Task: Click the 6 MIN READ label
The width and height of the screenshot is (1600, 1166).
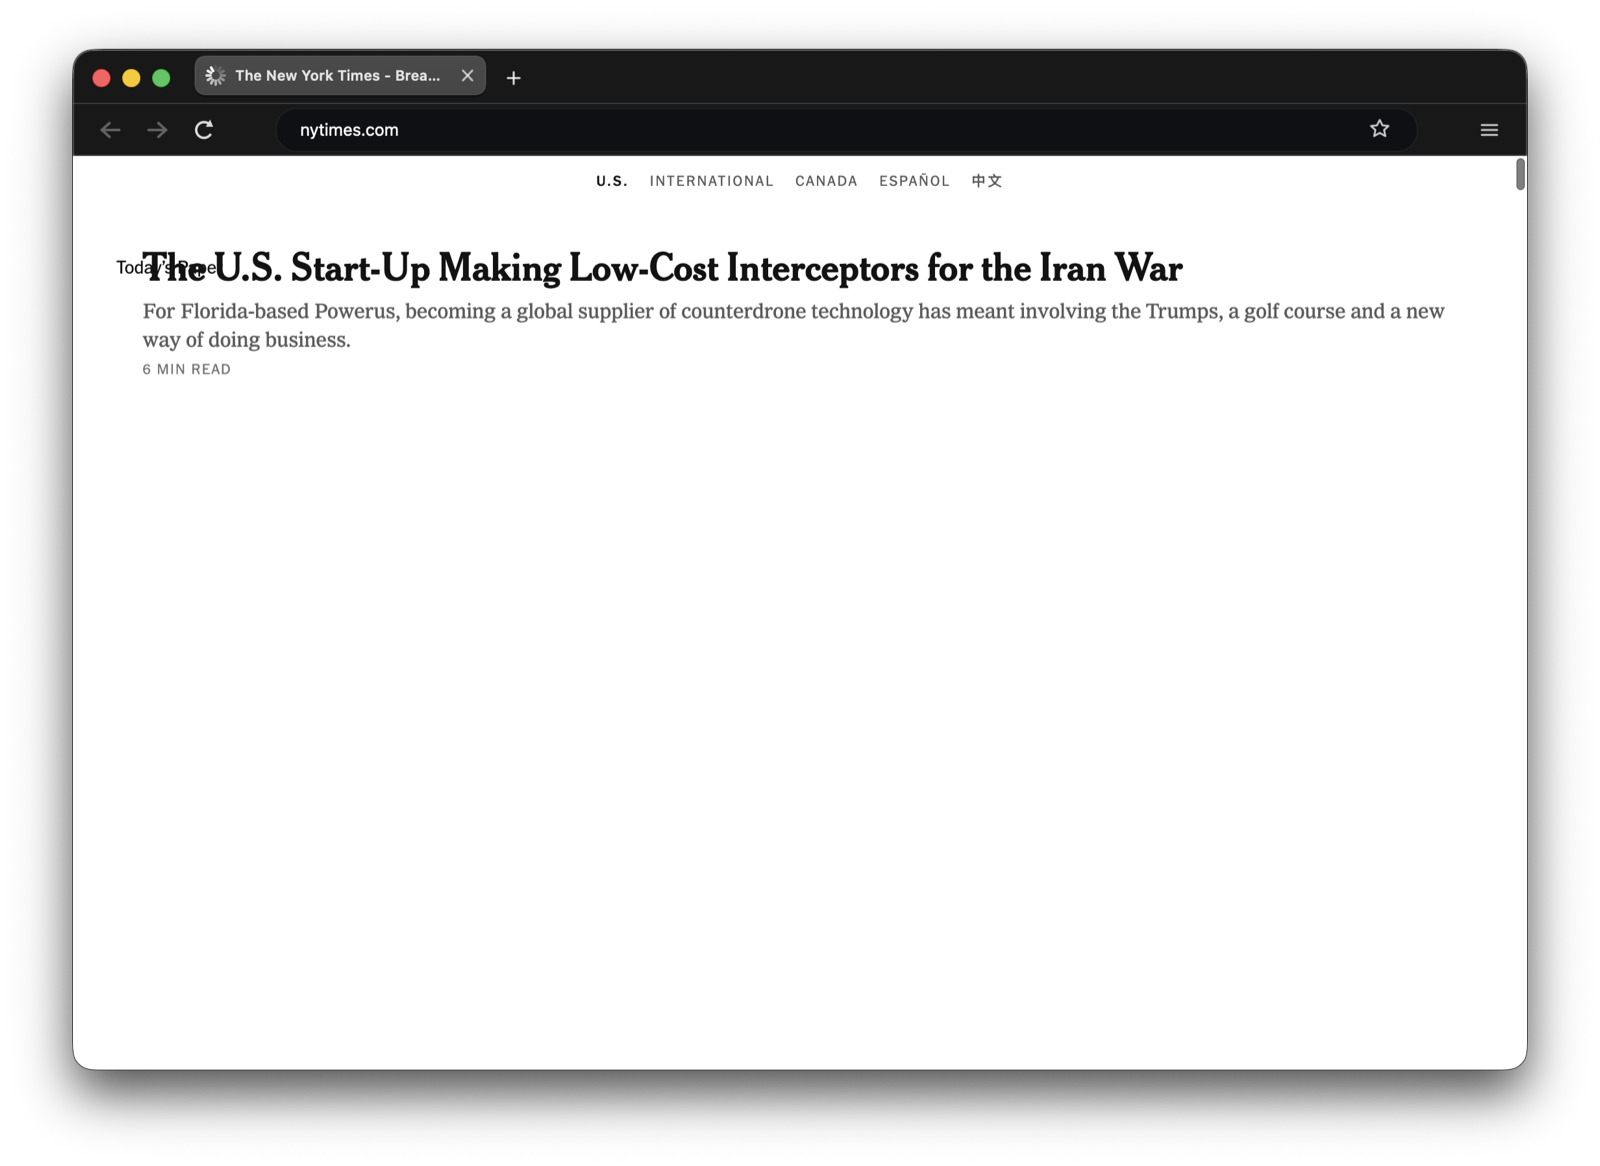Action: pos(186,369)
